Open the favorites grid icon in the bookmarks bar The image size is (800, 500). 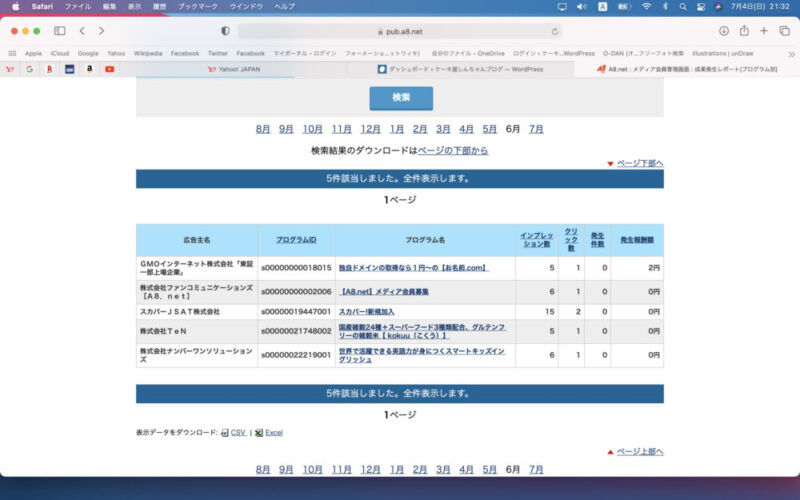[12, 53]
